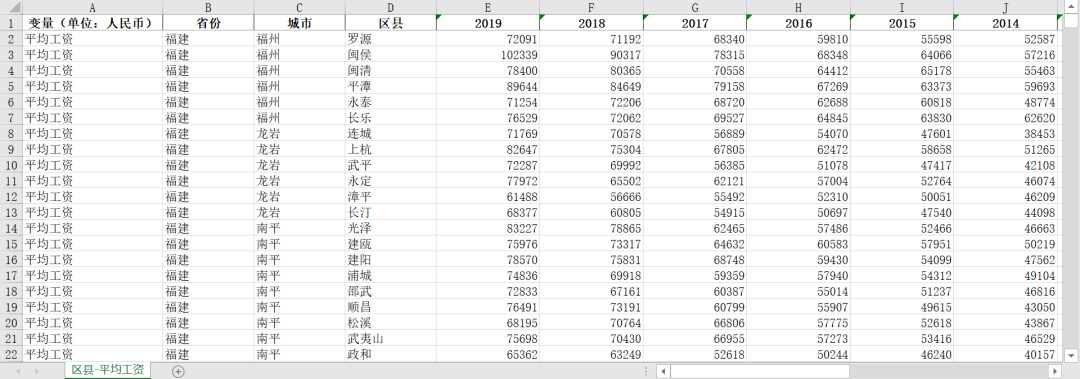Click the 2014 value 52587

(x=1006, y=39)
